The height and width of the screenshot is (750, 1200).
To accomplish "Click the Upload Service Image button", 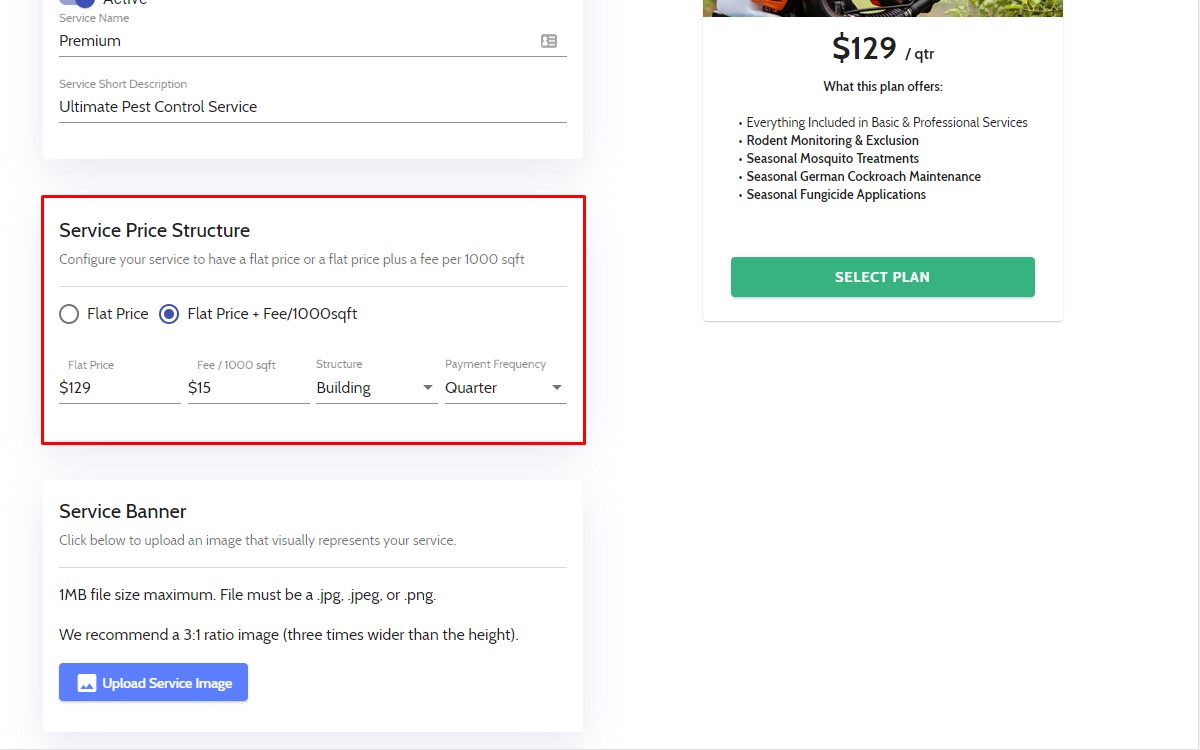I will pos(153,682).
